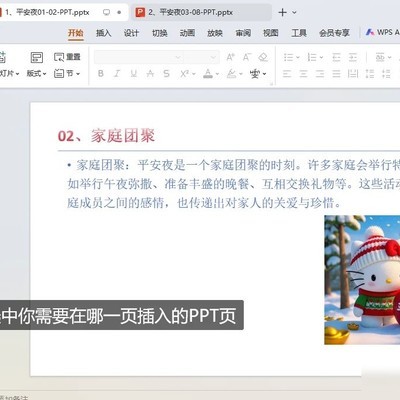Open the 工具 ribbon tab

pyautogui.click(x=299, y=33)
